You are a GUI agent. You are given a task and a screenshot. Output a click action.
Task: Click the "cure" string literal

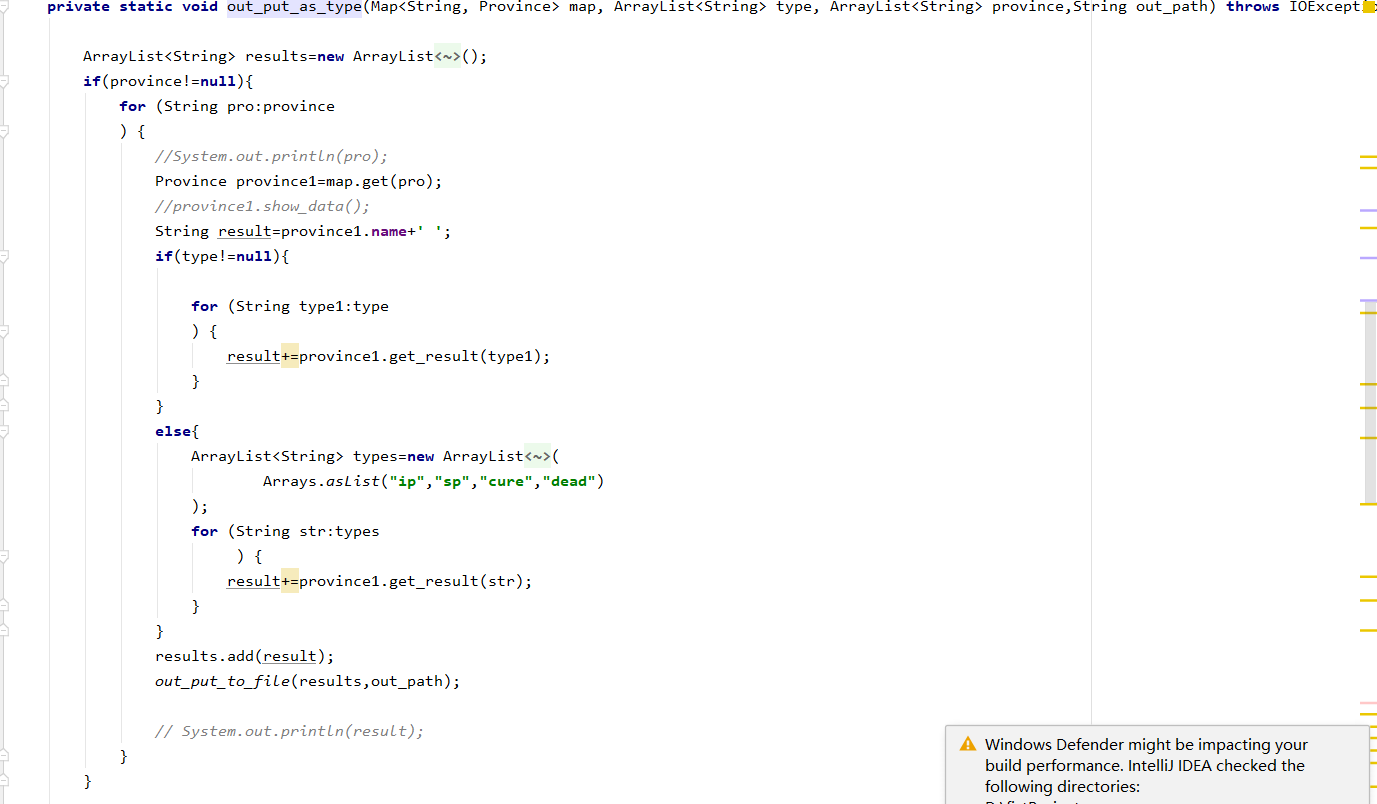point(506,481)
